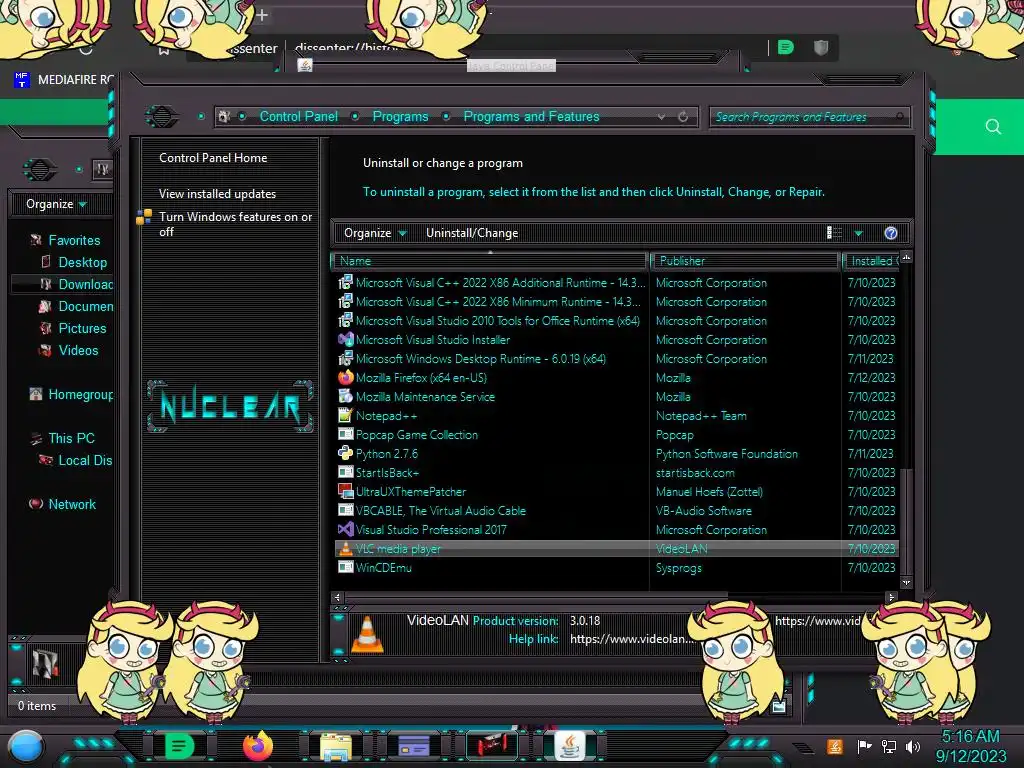Click the Notepad++ program icon in list
Image resolution: width=1024 pixels, height=768 pixels.
[345, 416]
